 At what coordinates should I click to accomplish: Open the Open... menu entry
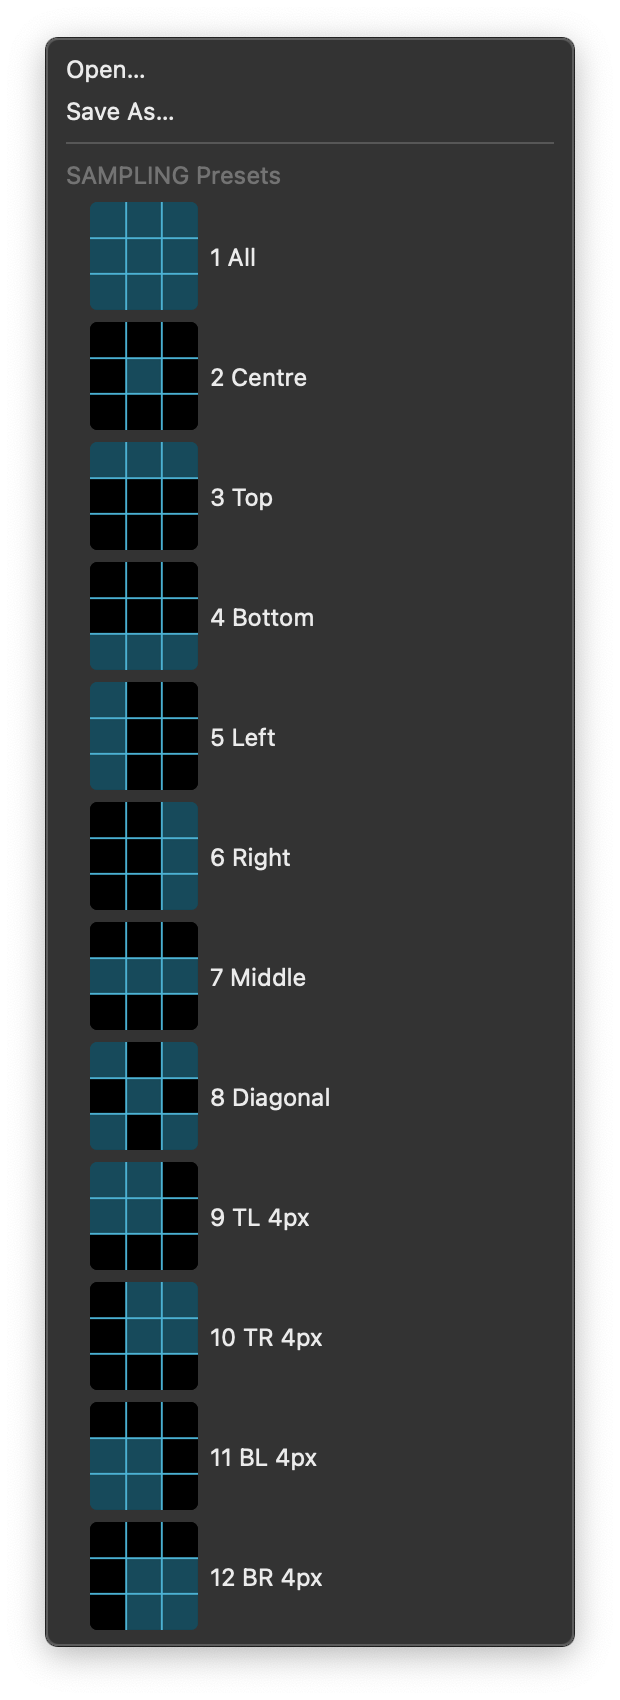tap(106, 70)
